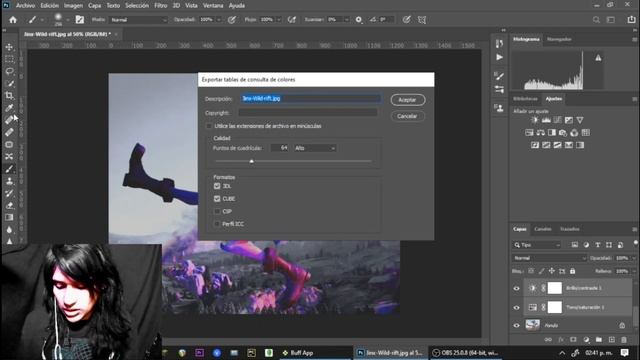This screenshot has width=640, height=360.
Task: Click add layer style fx icon
Action: click(561, 340)
